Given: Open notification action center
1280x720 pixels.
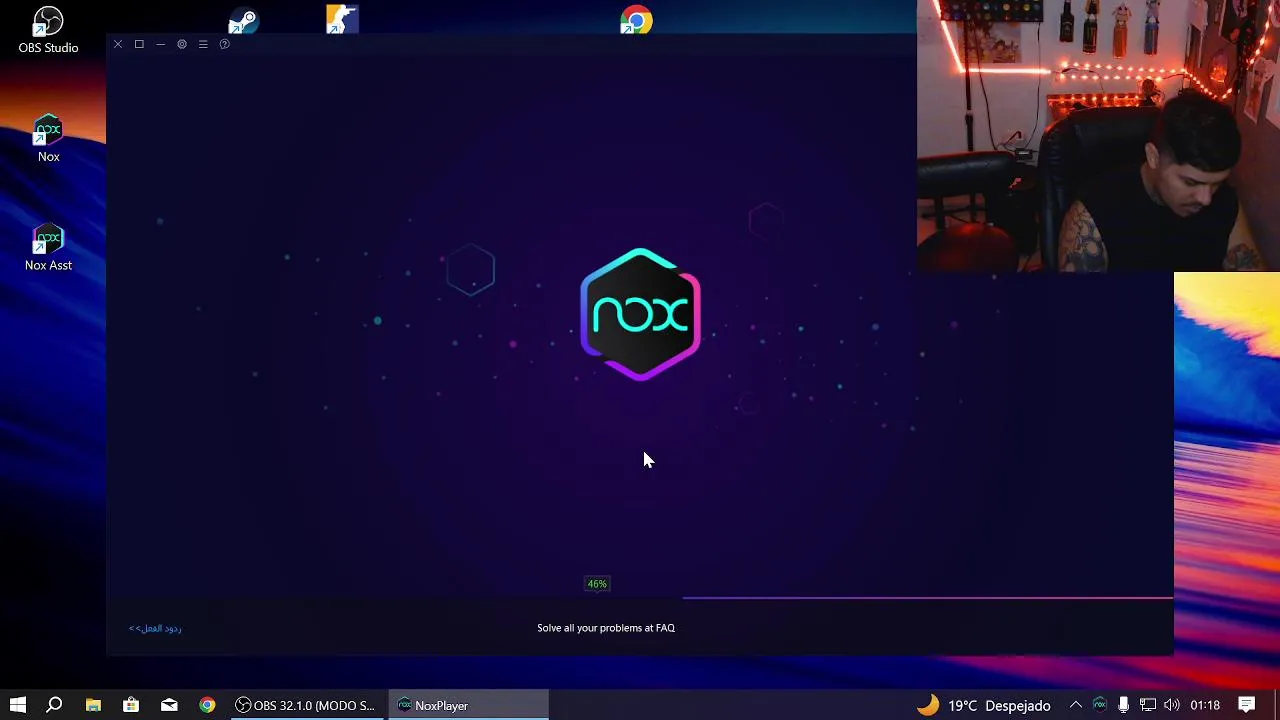Looking at the screenshot, I should [1247, 705].
